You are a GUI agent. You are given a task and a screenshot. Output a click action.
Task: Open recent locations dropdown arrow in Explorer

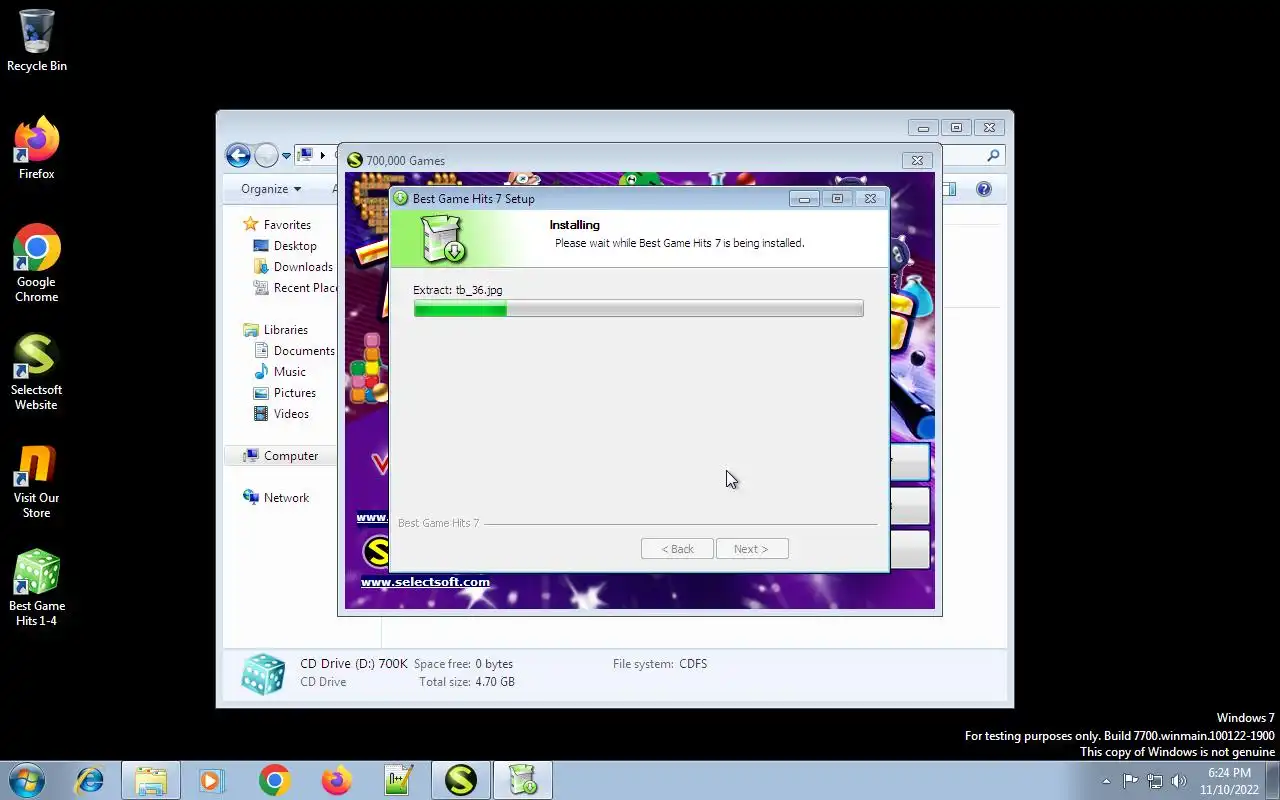coord(286,156)
